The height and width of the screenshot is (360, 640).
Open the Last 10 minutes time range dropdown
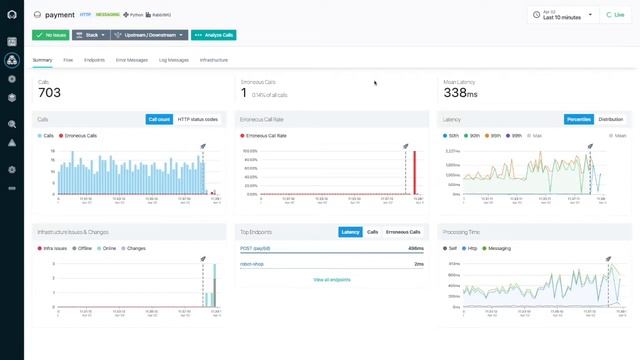[563, 15]
